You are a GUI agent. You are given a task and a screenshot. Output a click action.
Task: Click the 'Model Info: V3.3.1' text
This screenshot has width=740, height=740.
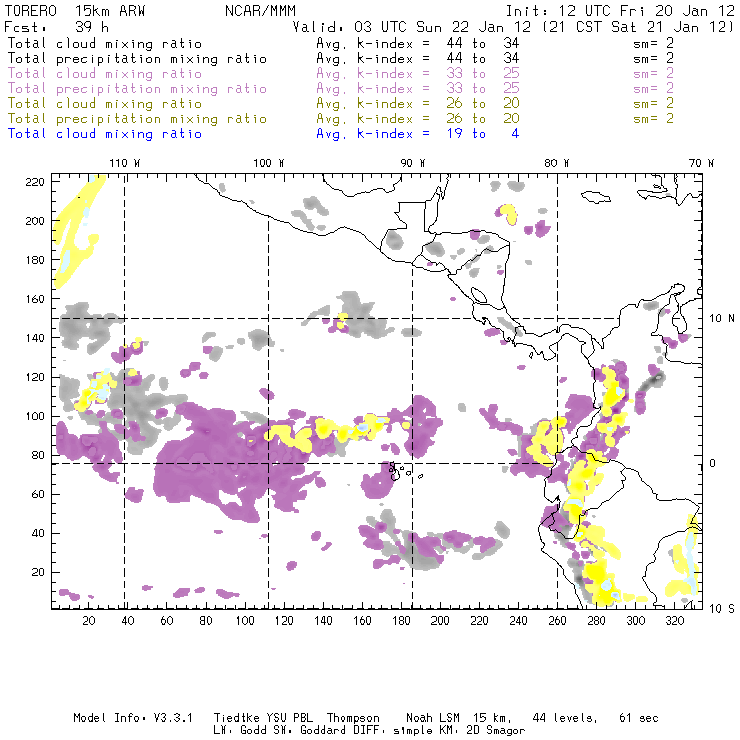(133, 718)
